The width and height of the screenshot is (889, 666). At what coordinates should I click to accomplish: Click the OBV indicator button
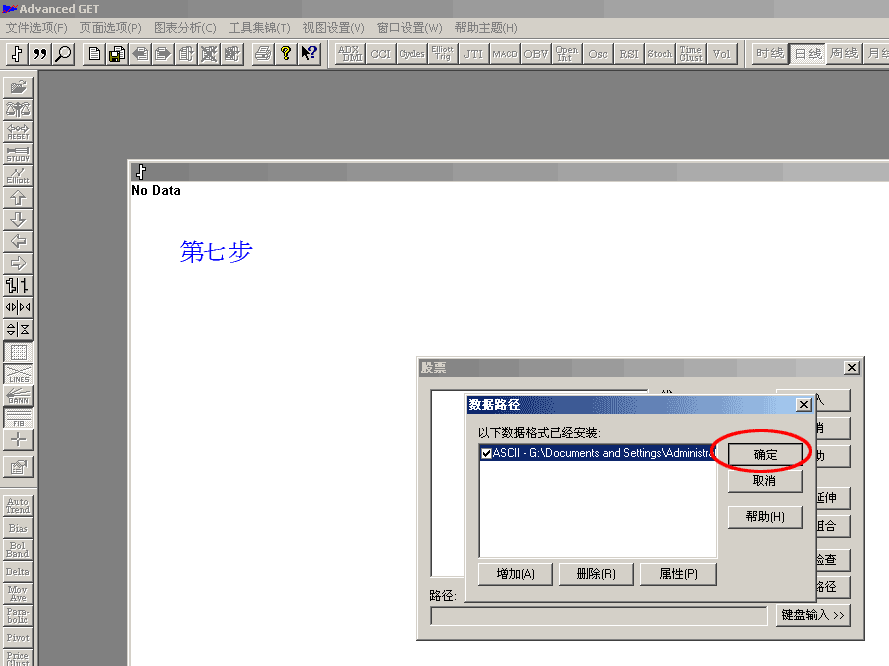[x=536, y=54]
